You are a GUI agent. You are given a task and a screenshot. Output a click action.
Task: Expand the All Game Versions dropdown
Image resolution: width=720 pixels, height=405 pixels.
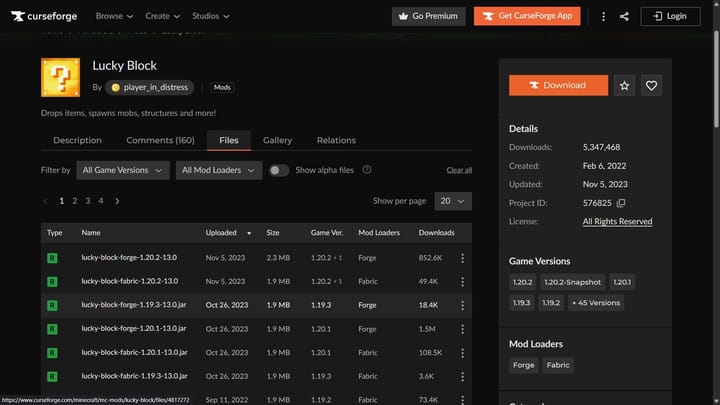click(x=122, y=170)
